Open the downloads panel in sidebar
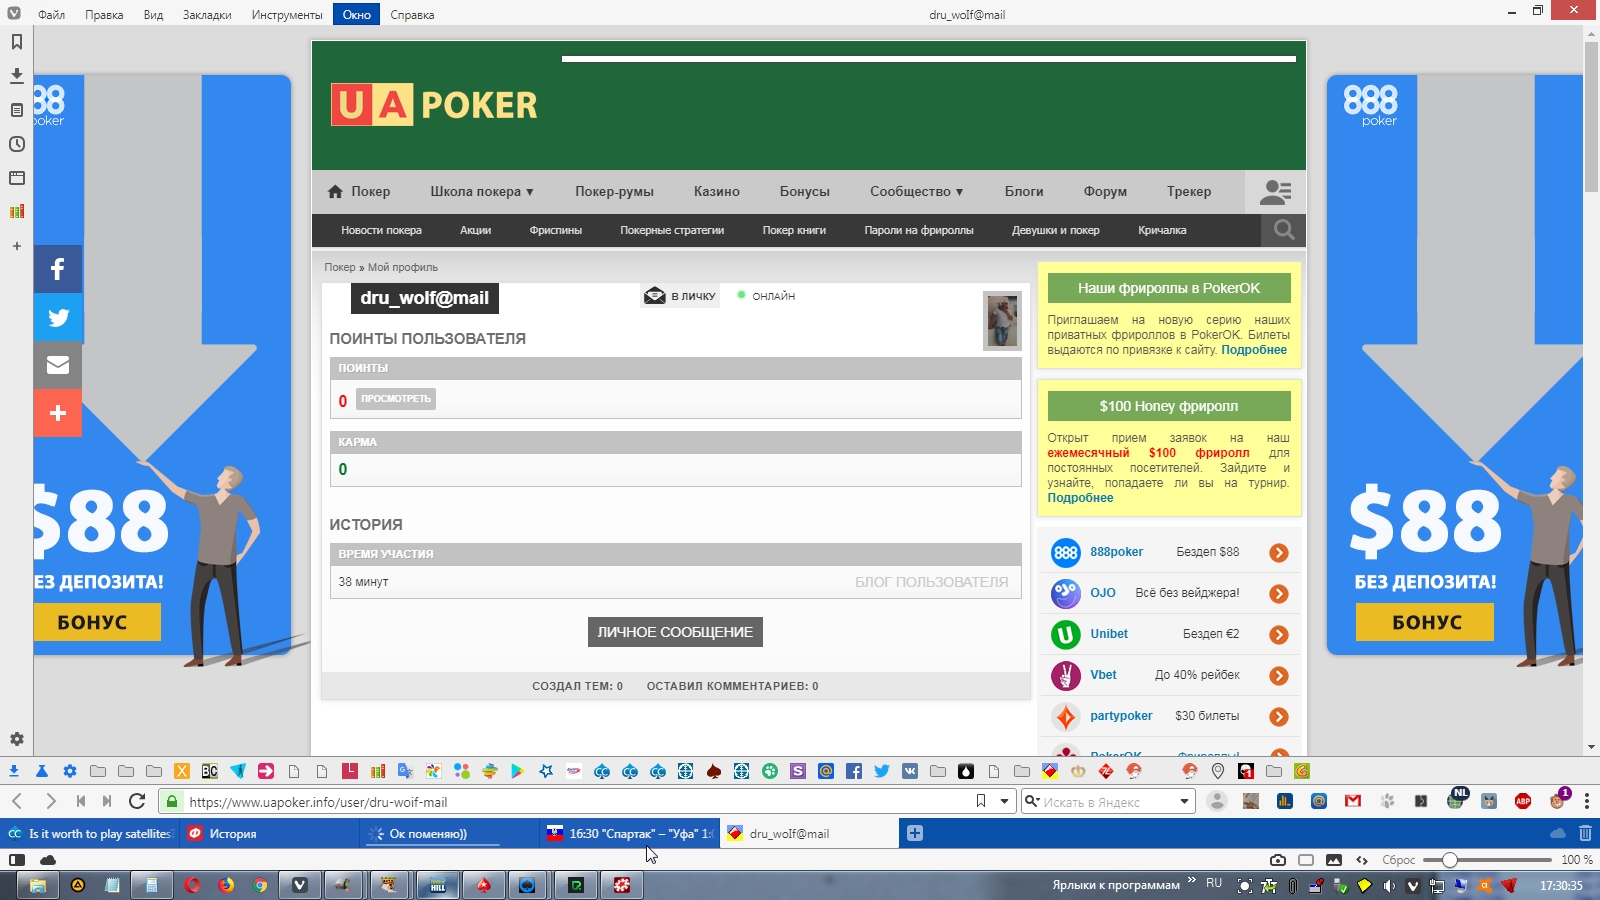This screenshot has height=900, width=1600. (16, 76)
